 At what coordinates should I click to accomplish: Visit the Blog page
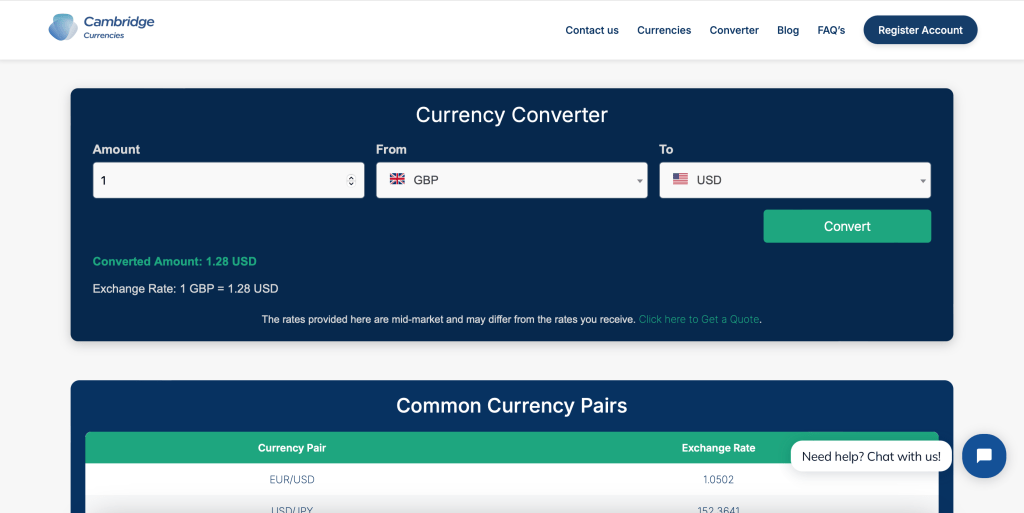coord(788,30)
